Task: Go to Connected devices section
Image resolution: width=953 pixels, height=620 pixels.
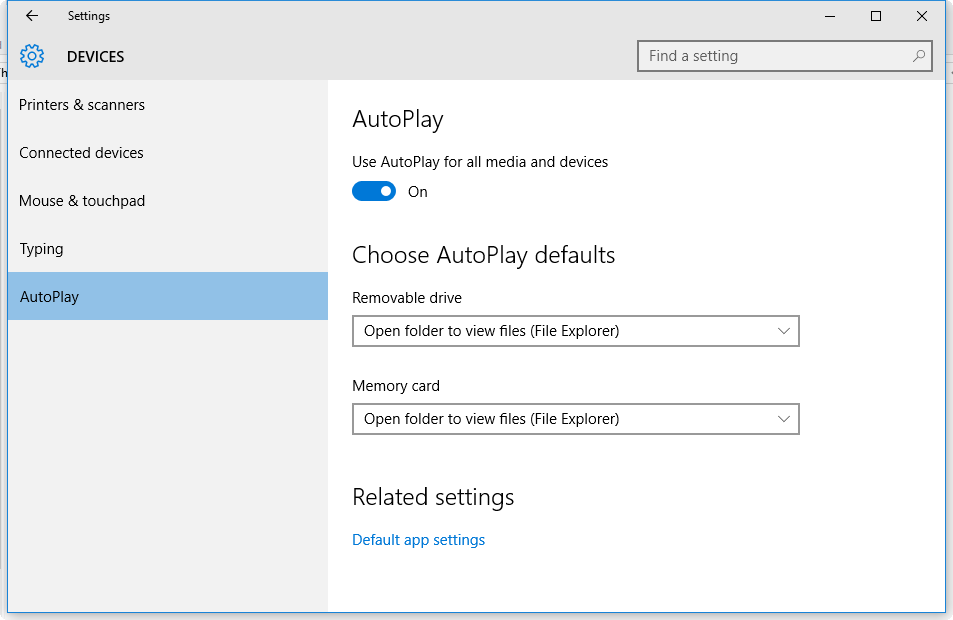Action: click(x=81, y=153)
